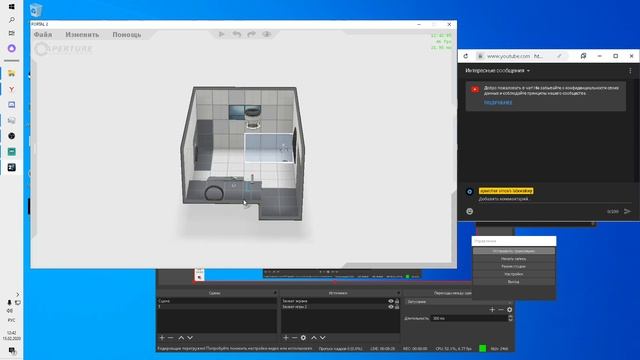Click the undo arrow in editor toolbar

pos(237,34)
